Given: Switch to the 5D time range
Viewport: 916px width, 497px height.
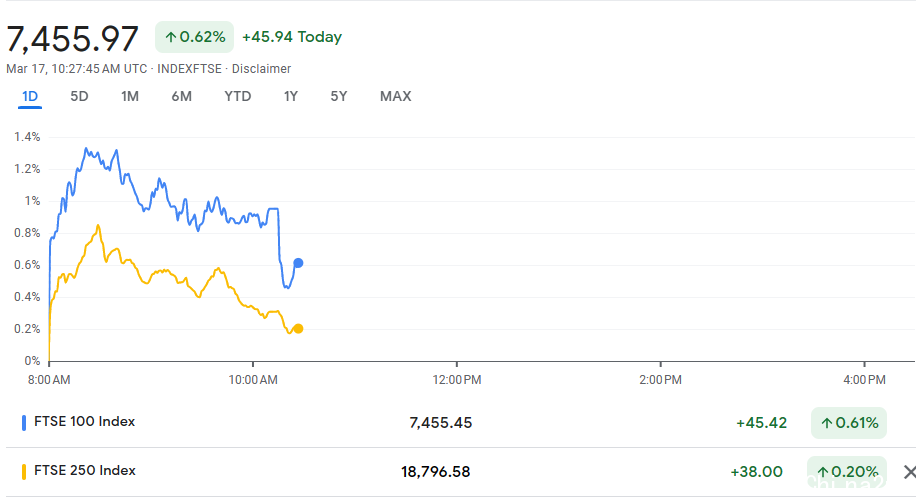Looking at the screenshot, I should click(79, 96).
